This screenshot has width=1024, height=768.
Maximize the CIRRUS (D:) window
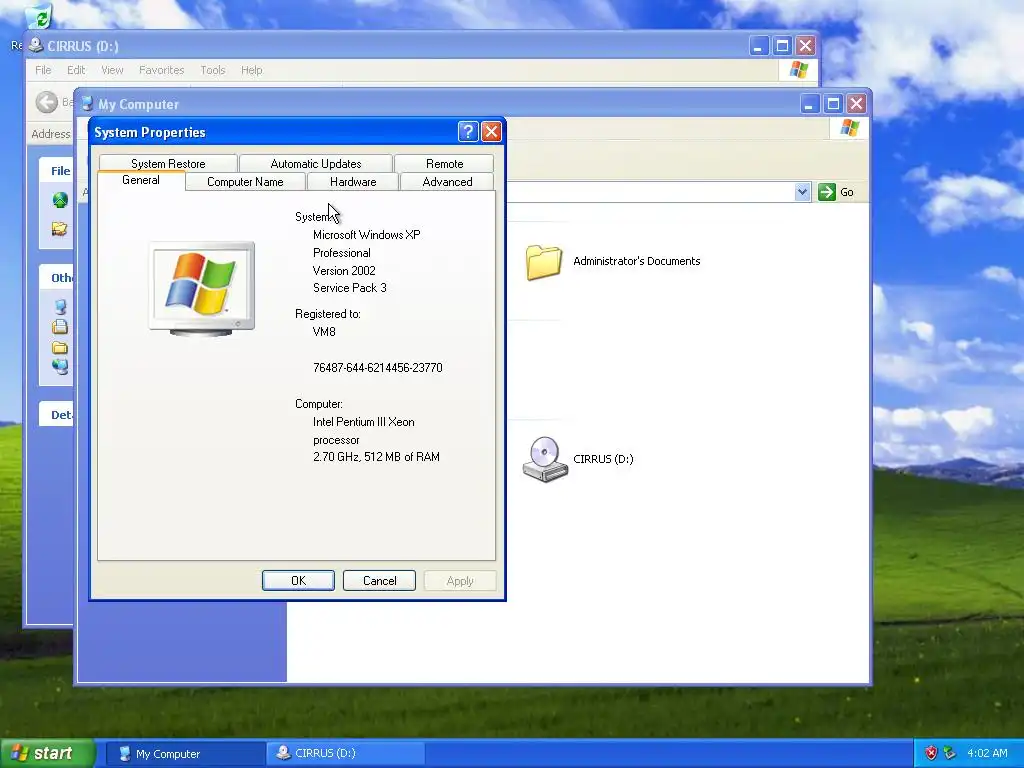pyautogui.click(x=782, y=46)
